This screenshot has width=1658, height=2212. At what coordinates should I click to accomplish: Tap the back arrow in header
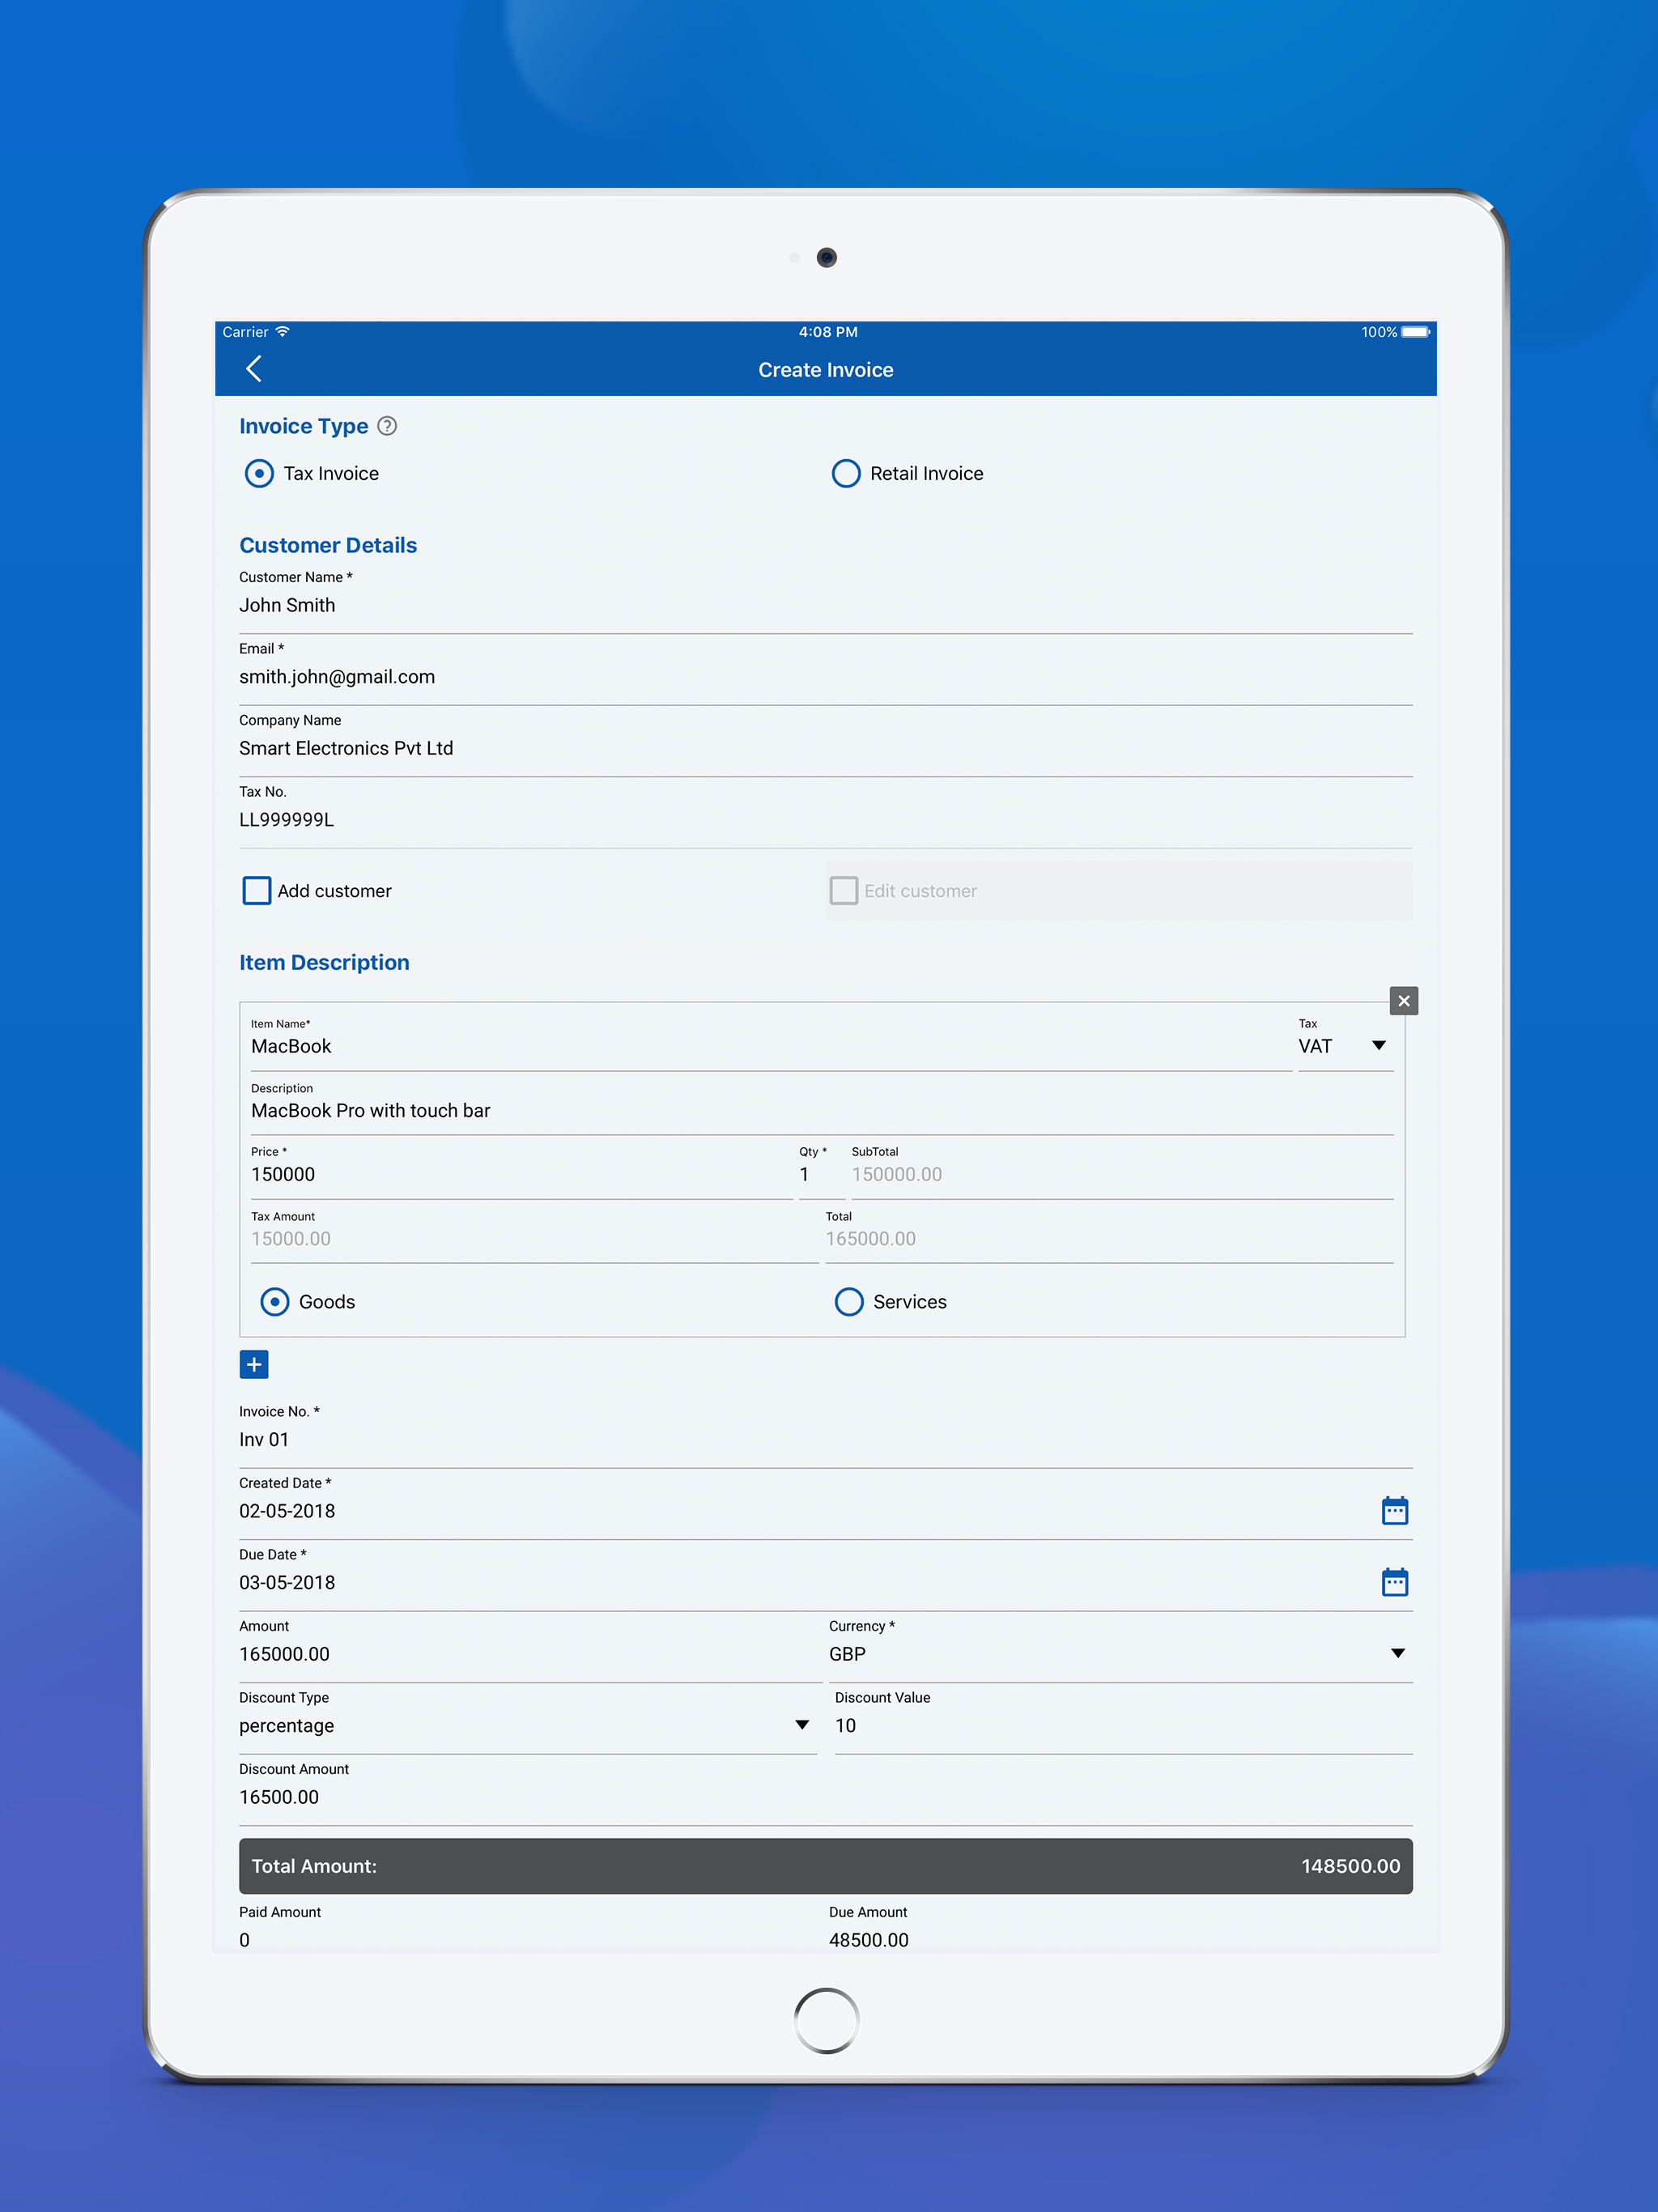click(254, 369)
